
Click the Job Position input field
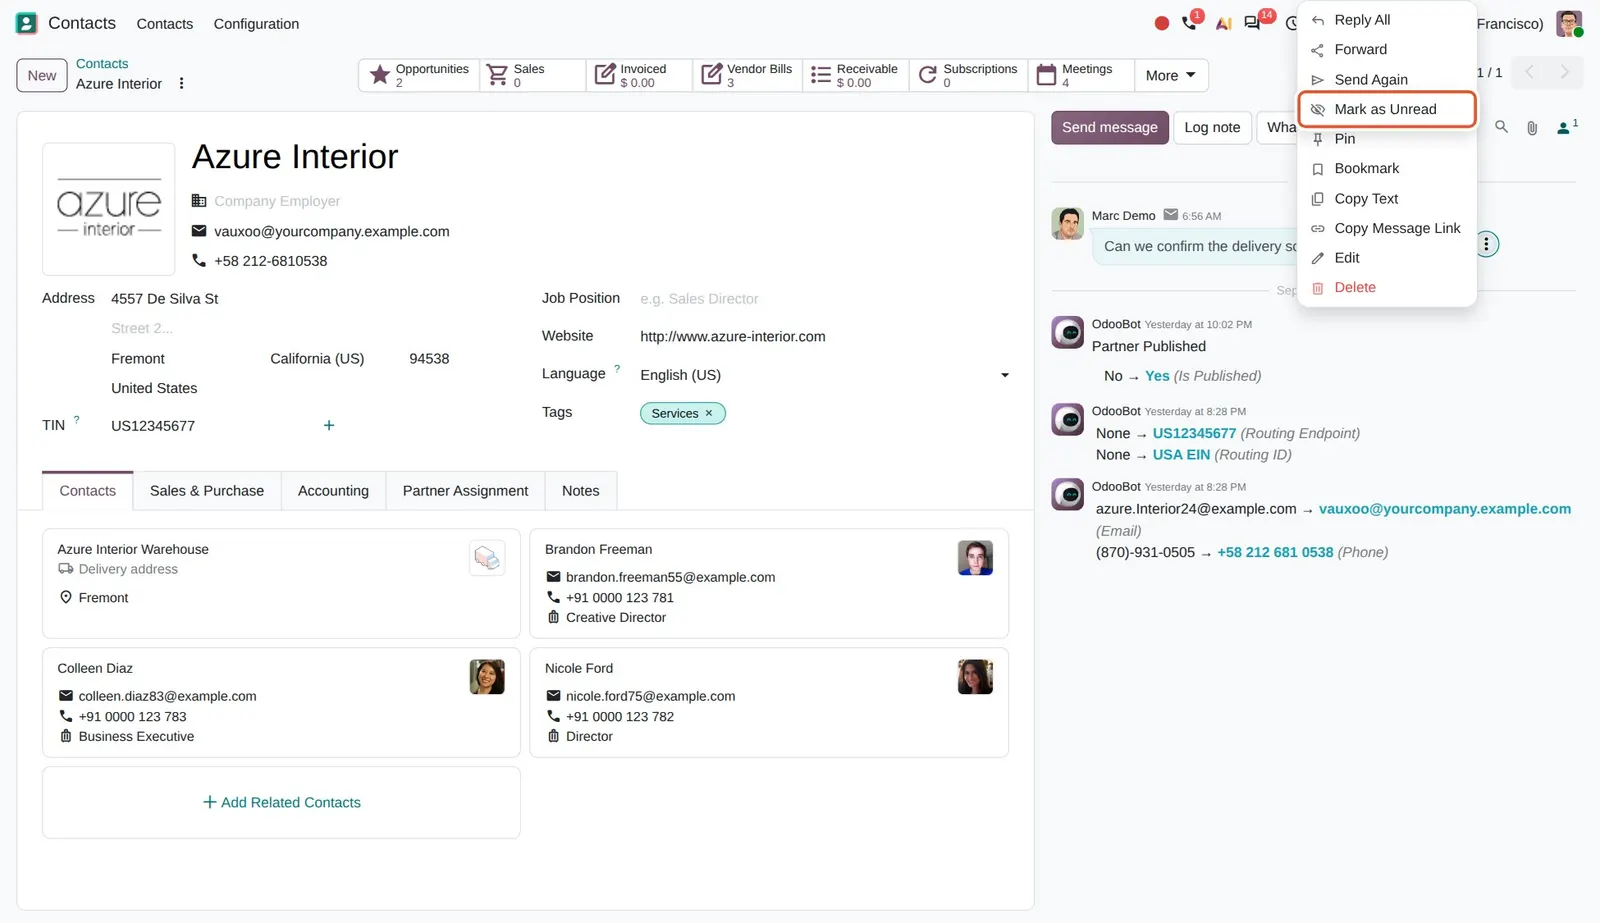pos(824,299)
